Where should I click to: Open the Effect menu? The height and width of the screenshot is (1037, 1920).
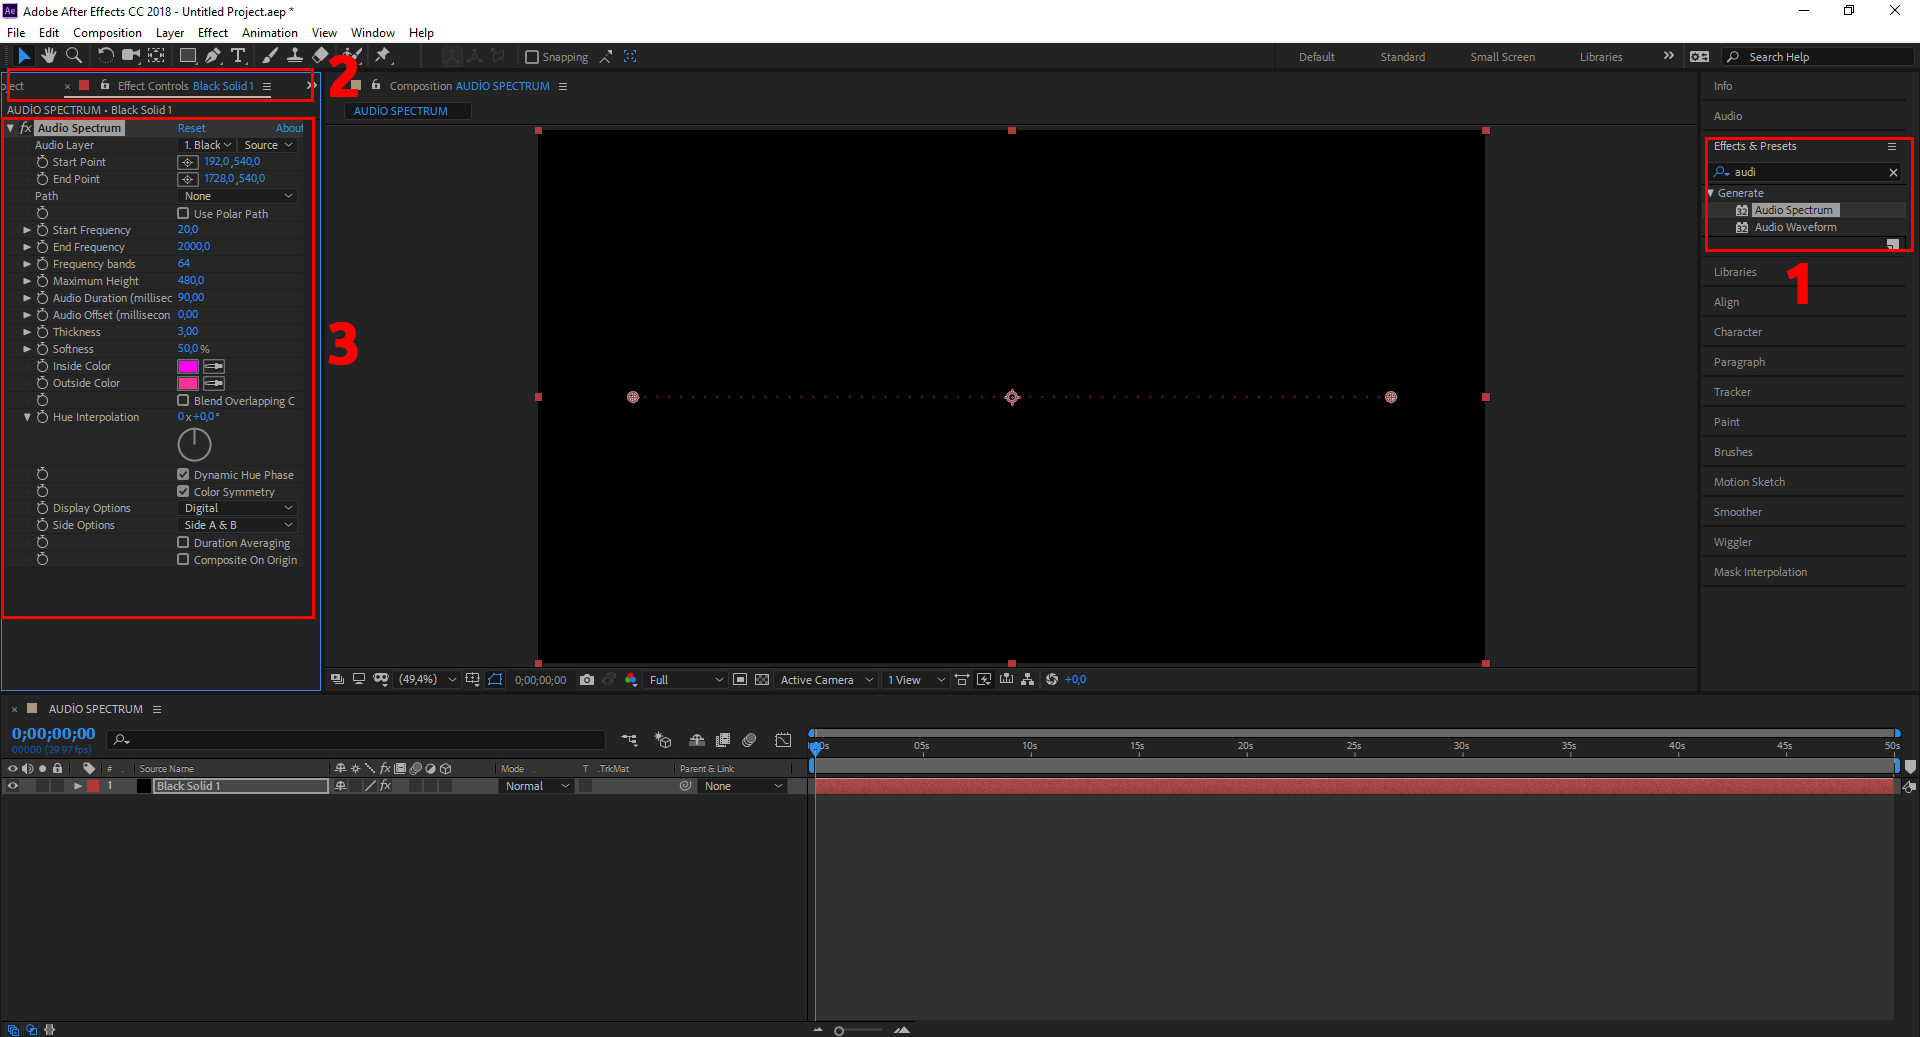pyautogui.click(x=213, y=33)
